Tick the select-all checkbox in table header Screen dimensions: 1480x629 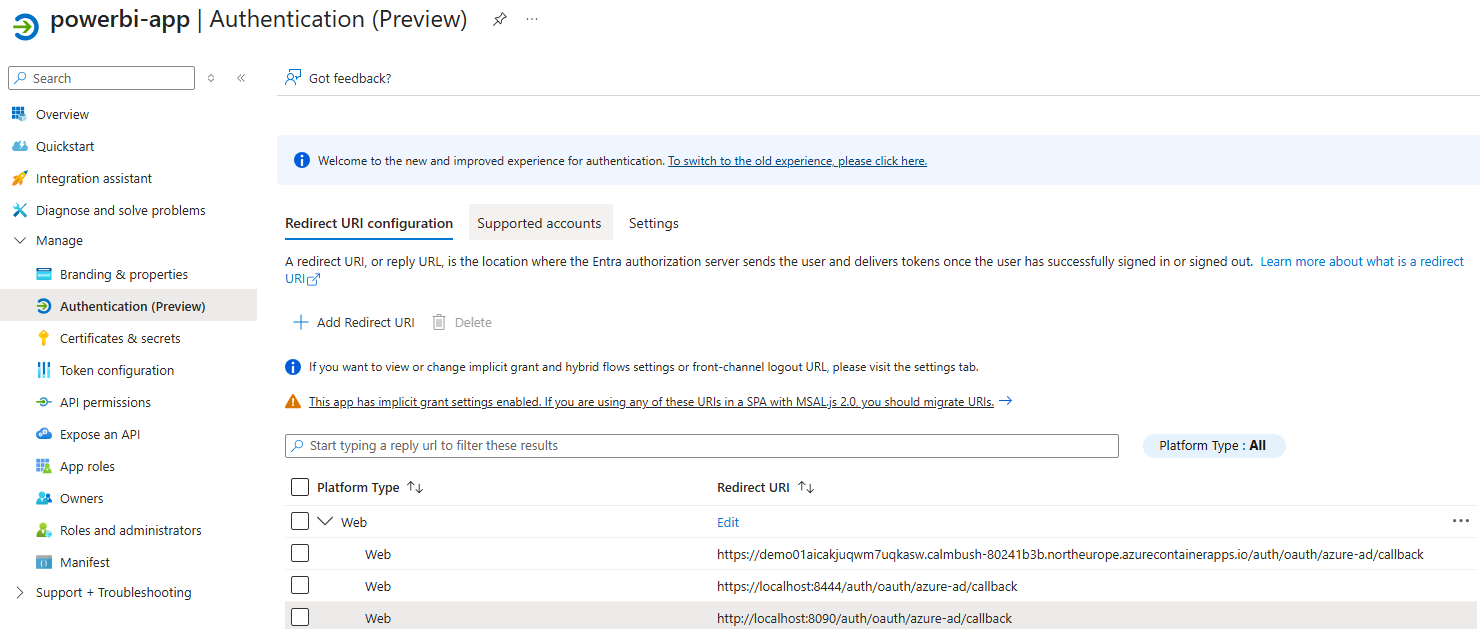pos(300,487)
